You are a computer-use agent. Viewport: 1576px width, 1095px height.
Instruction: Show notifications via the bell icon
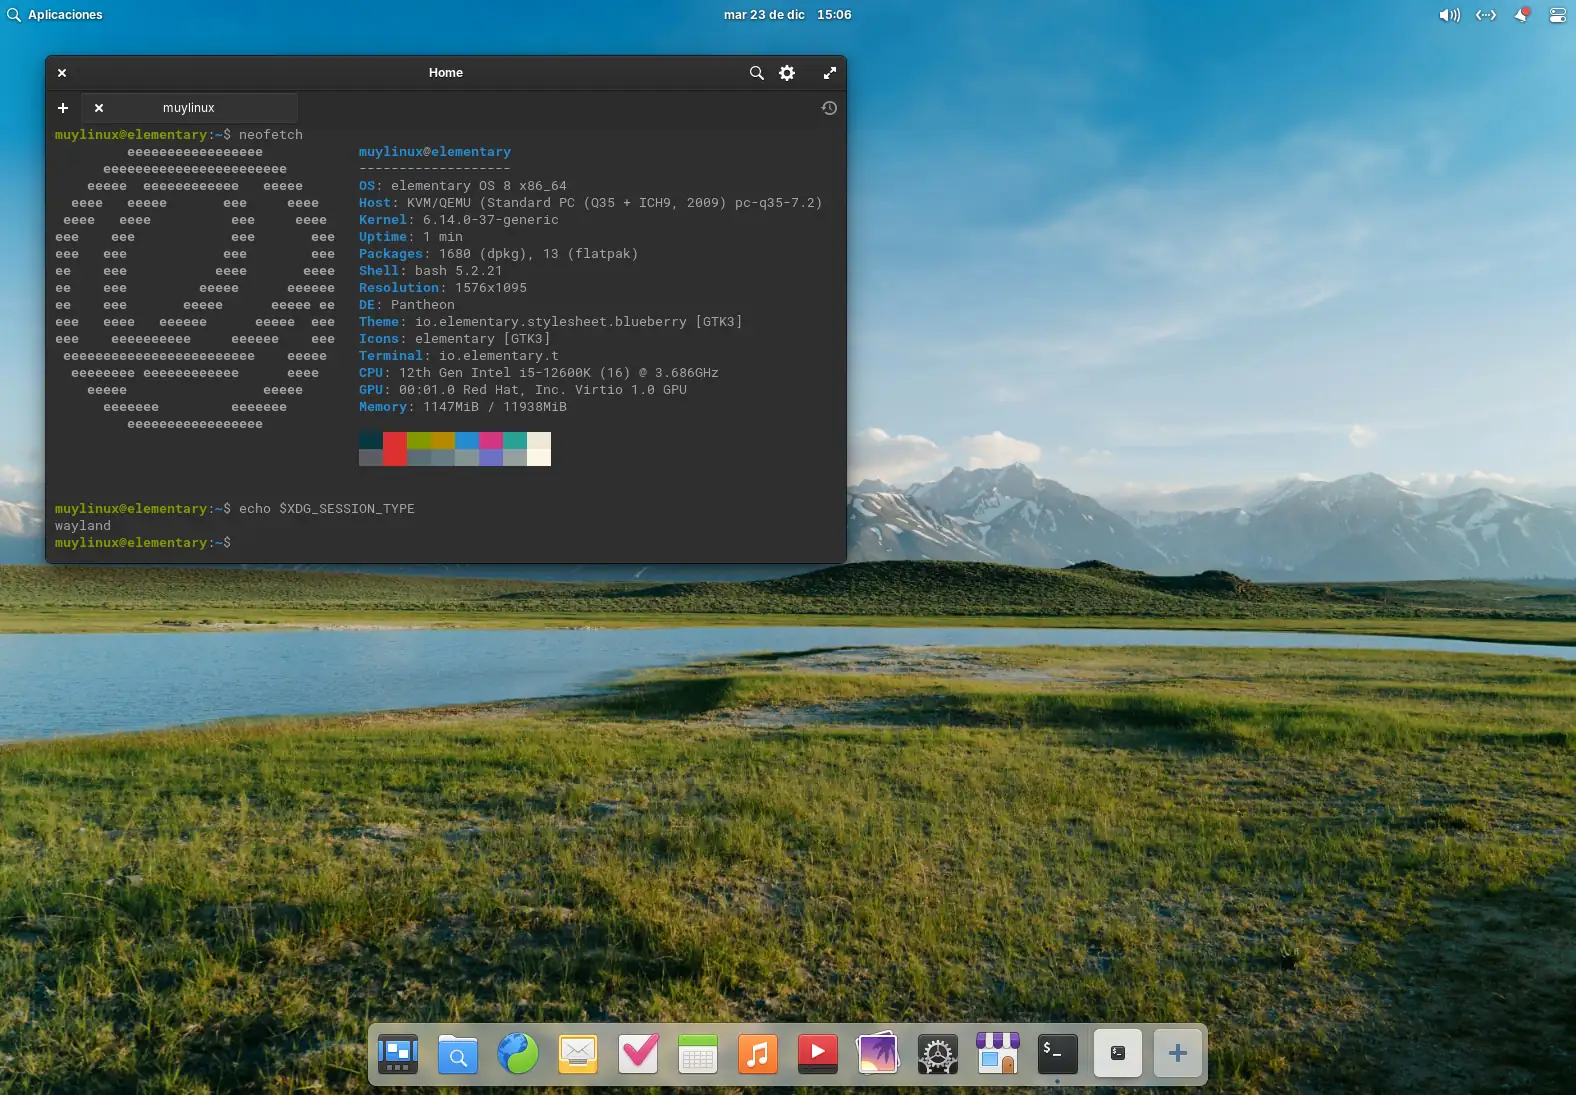[x=1522, y=15]
